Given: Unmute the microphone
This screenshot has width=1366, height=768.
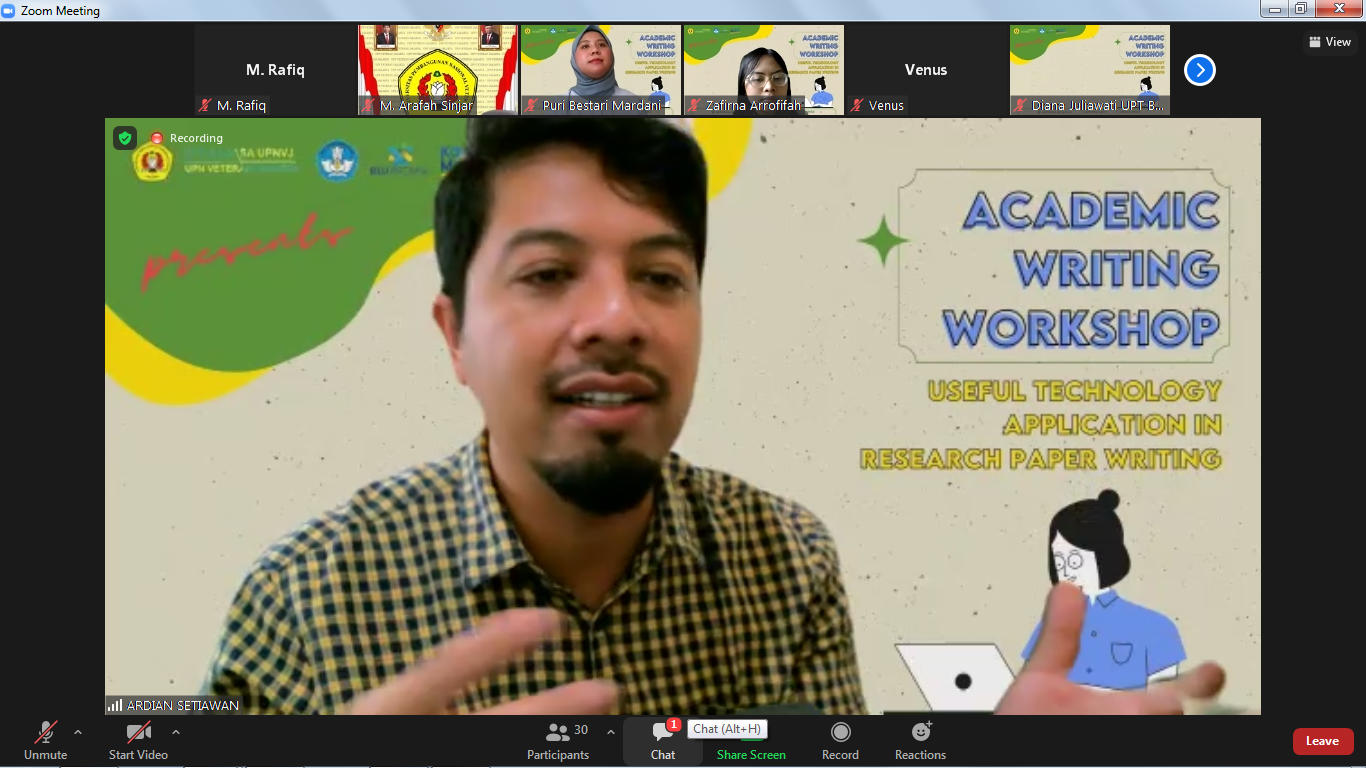Looking at the screenshot, I should click(45, 740).
